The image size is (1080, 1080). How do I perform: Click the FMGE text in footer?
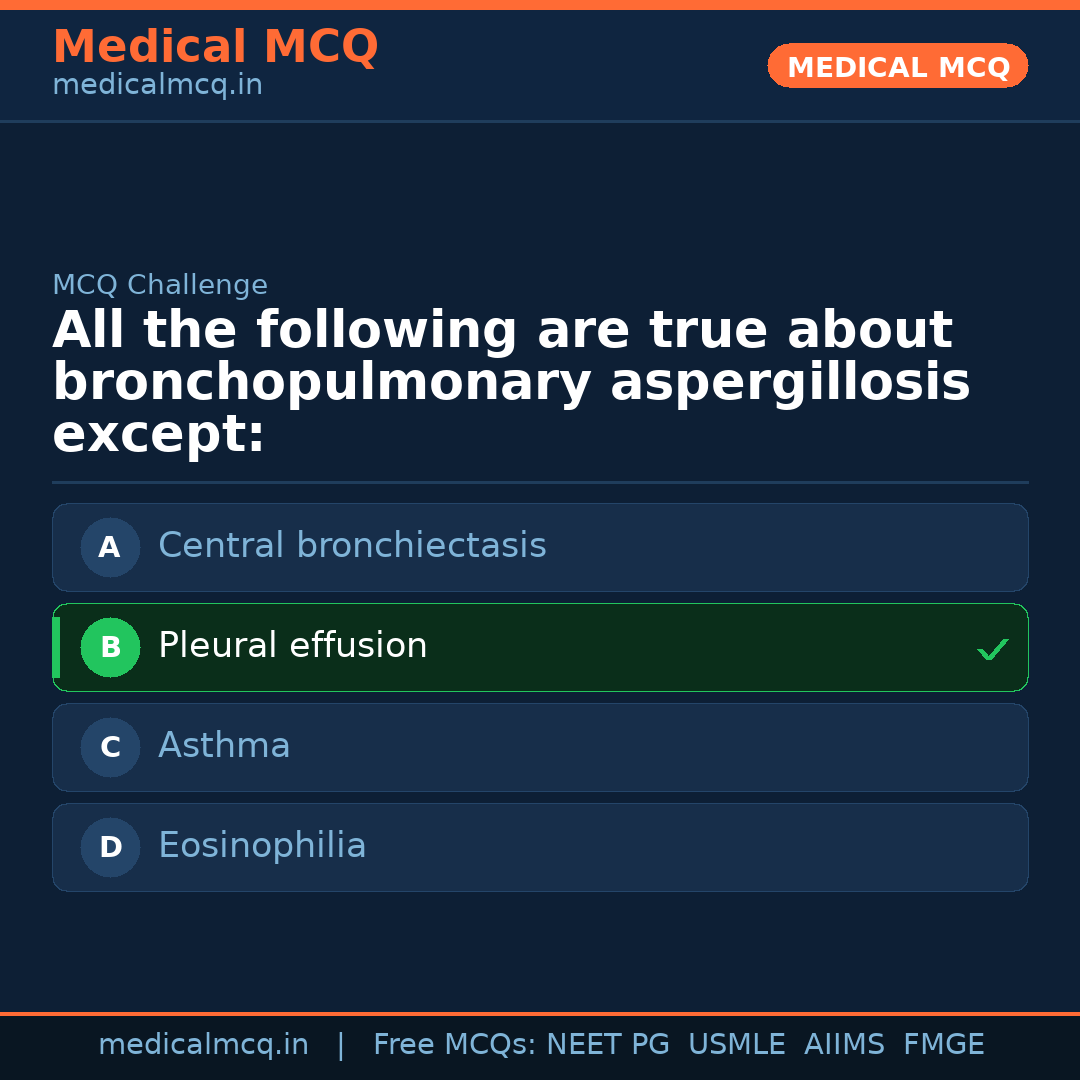pos(943,1045)
